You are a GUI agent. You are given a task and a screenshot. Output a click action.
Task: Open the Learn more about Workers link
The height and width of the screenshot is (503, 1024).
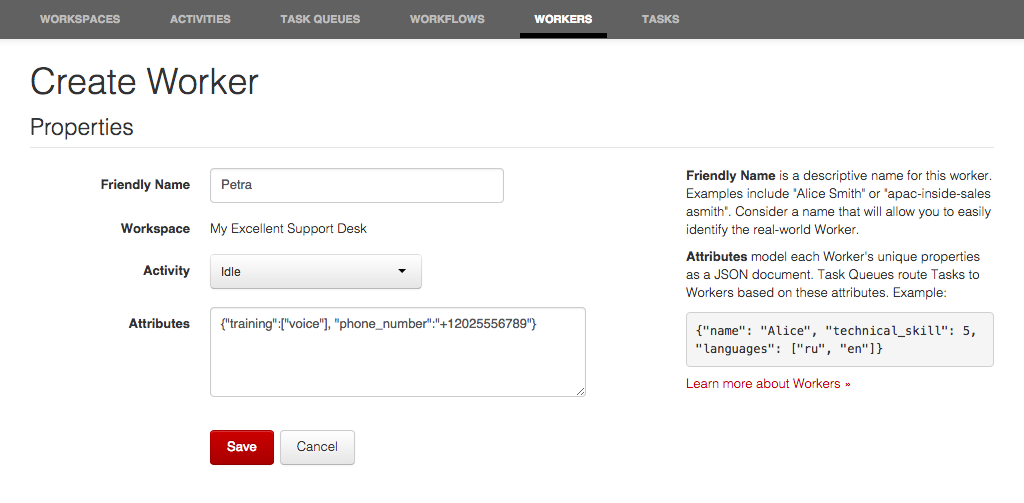coord(767,384)
